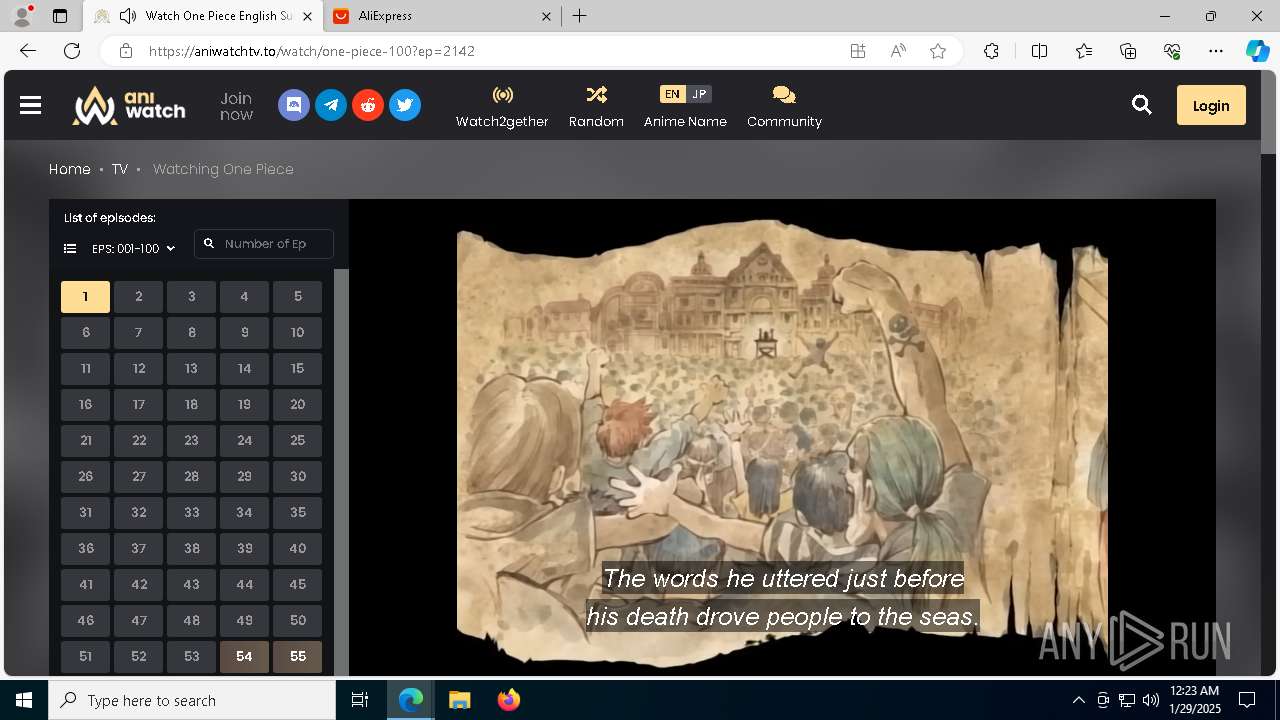Viewport: 1280px width, 720px height.
Task: Select episode 54
Action: 244,657
